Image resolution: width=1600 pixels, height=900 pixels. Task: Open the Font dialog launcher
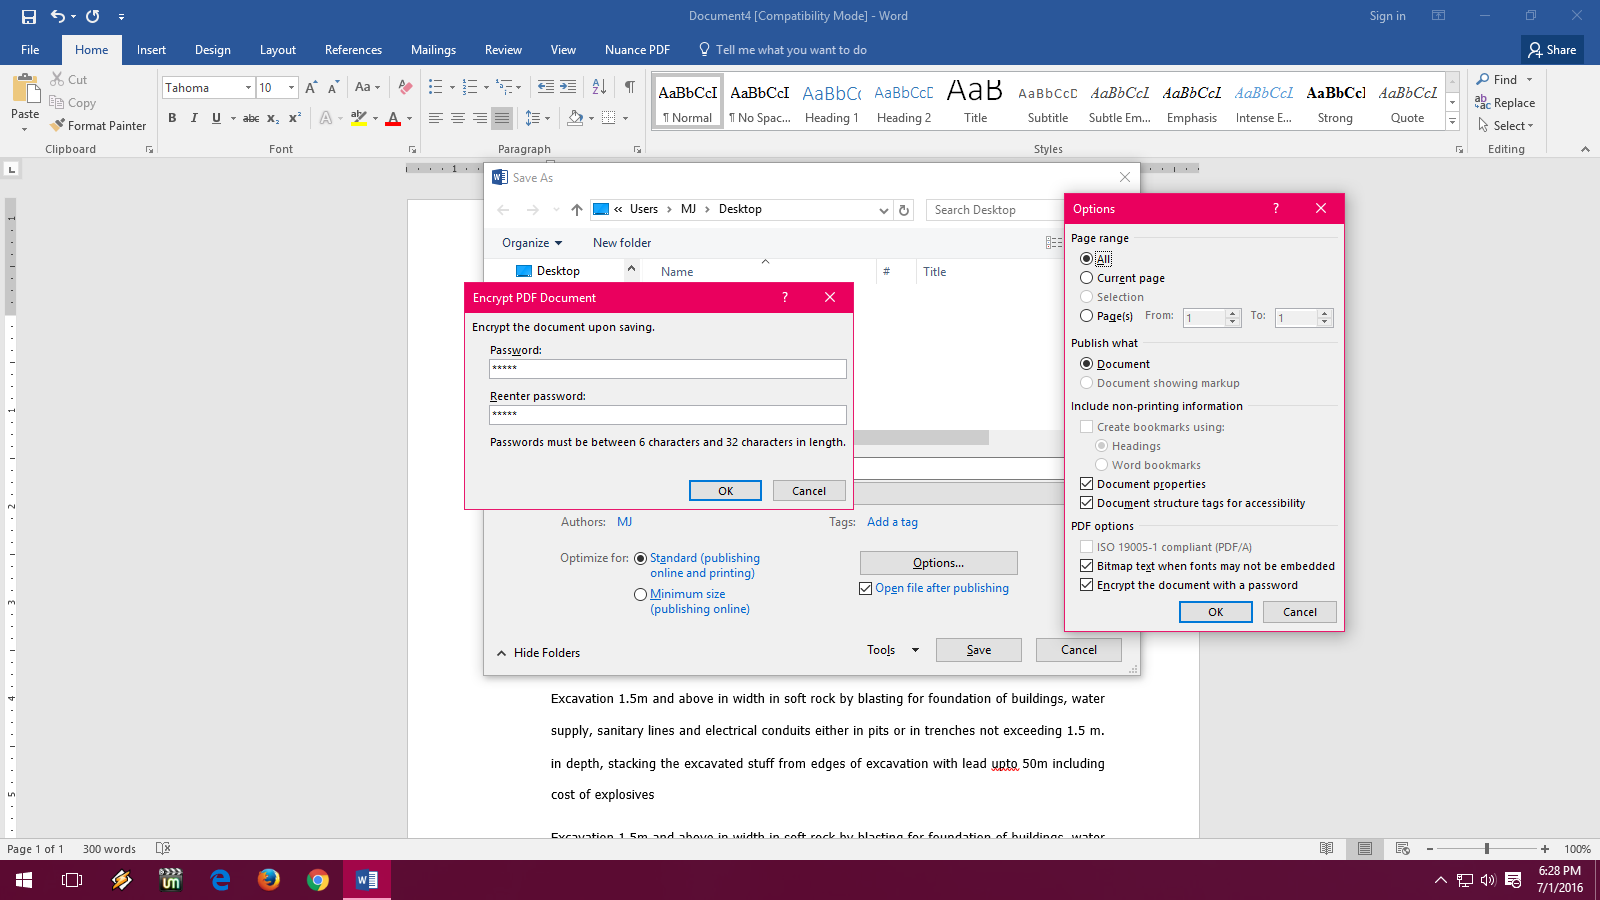pos(412,150)
